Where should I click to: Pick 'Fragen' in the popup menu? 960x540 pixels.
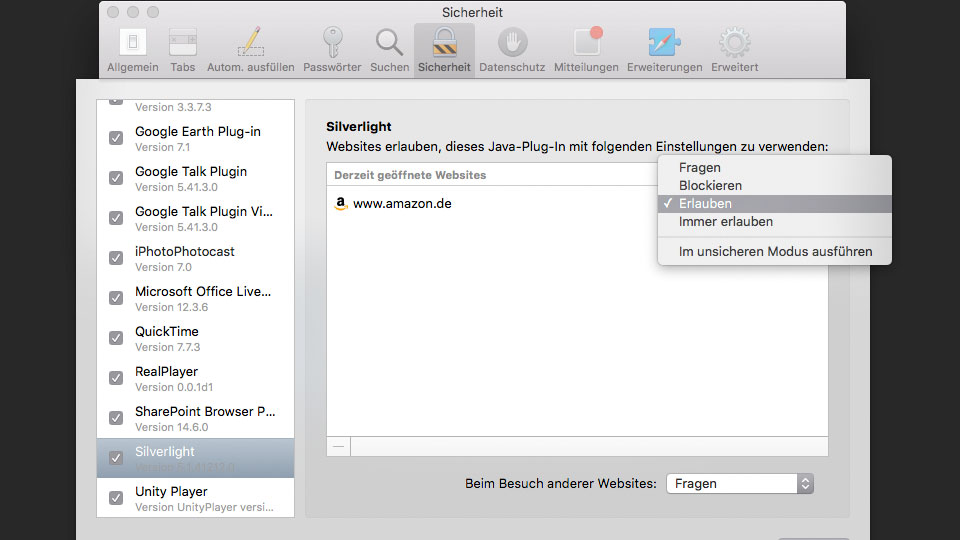click(699, 168)
